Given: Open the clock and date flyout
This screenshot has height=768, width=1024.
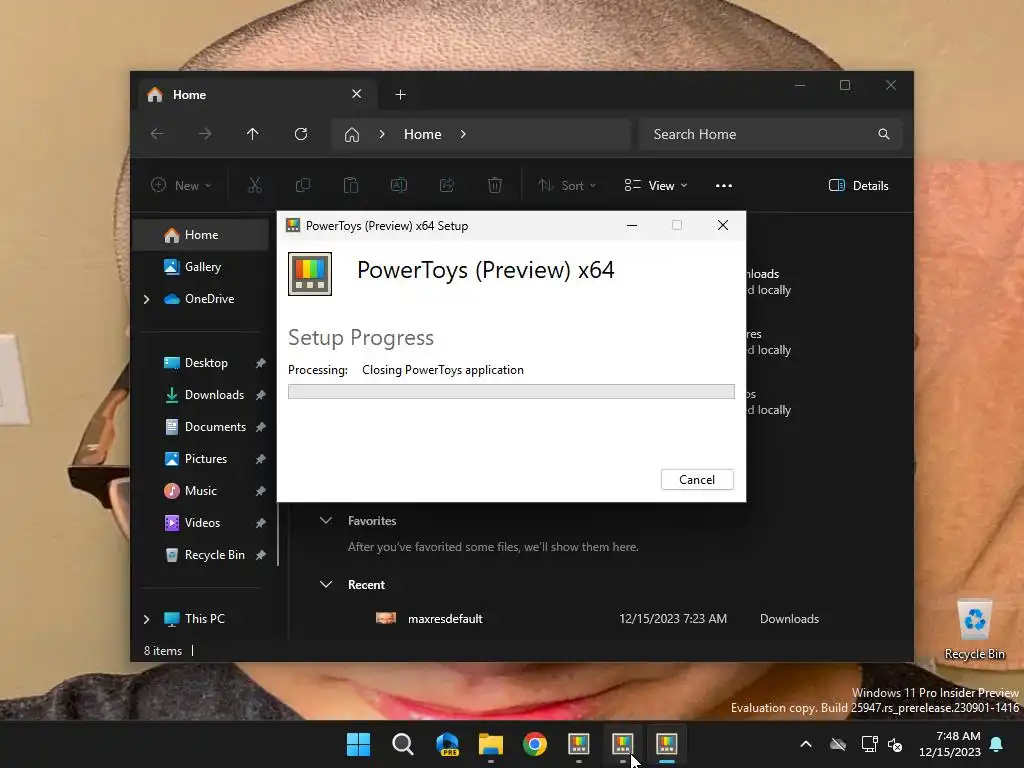Looking at the screenshot, I should [x=950, y=744].
